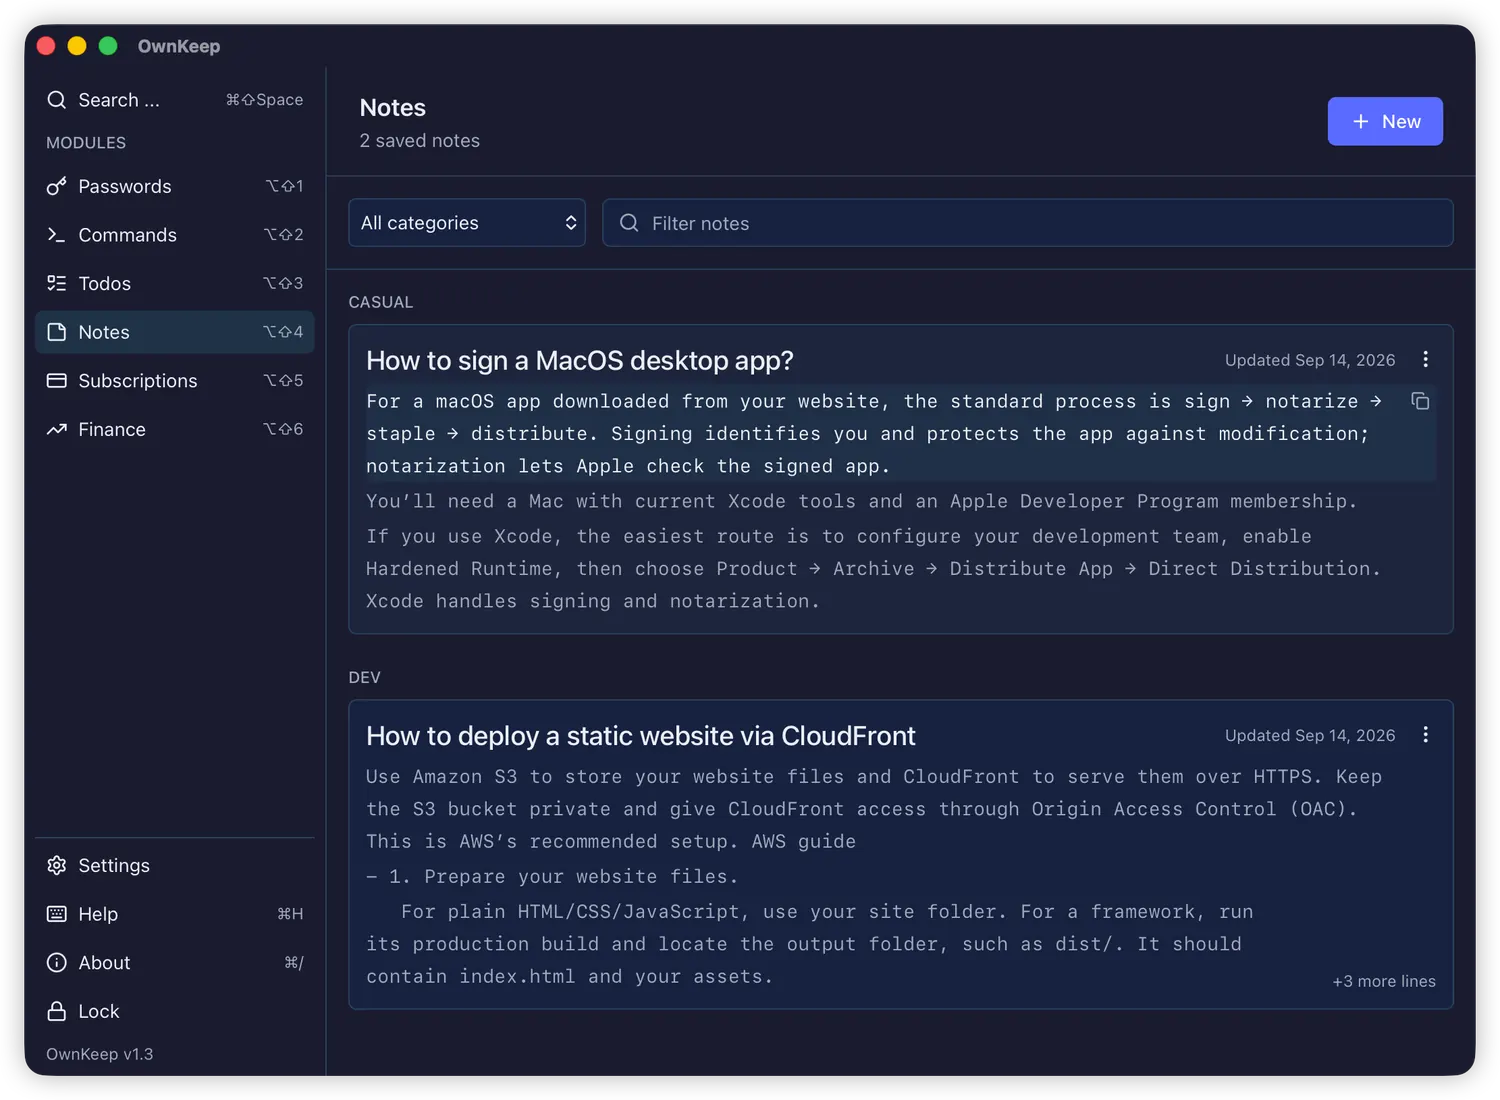Image resolution: width=1500 pixels, height=1100 pixels.
Task: Click the trending chart icon beside Finance
Action: pyautogui.click(x=57, y=429)
